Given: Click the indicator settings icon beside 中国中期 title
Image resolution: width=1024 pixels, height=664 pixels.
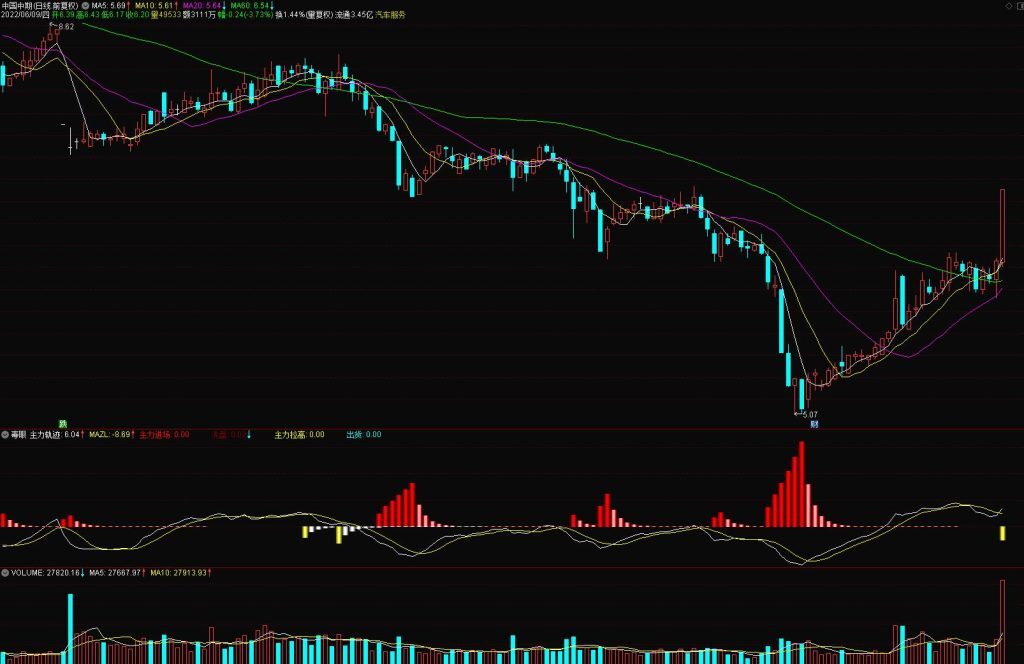Looking at the screenshot, I should pyautogui.click(x=84, y=5).
